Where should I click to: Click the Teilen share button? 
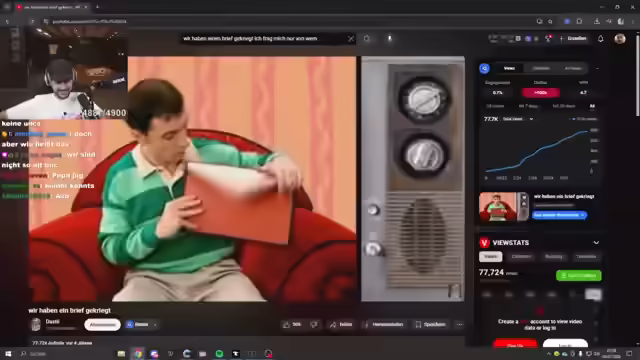click(x=341, y=324)
